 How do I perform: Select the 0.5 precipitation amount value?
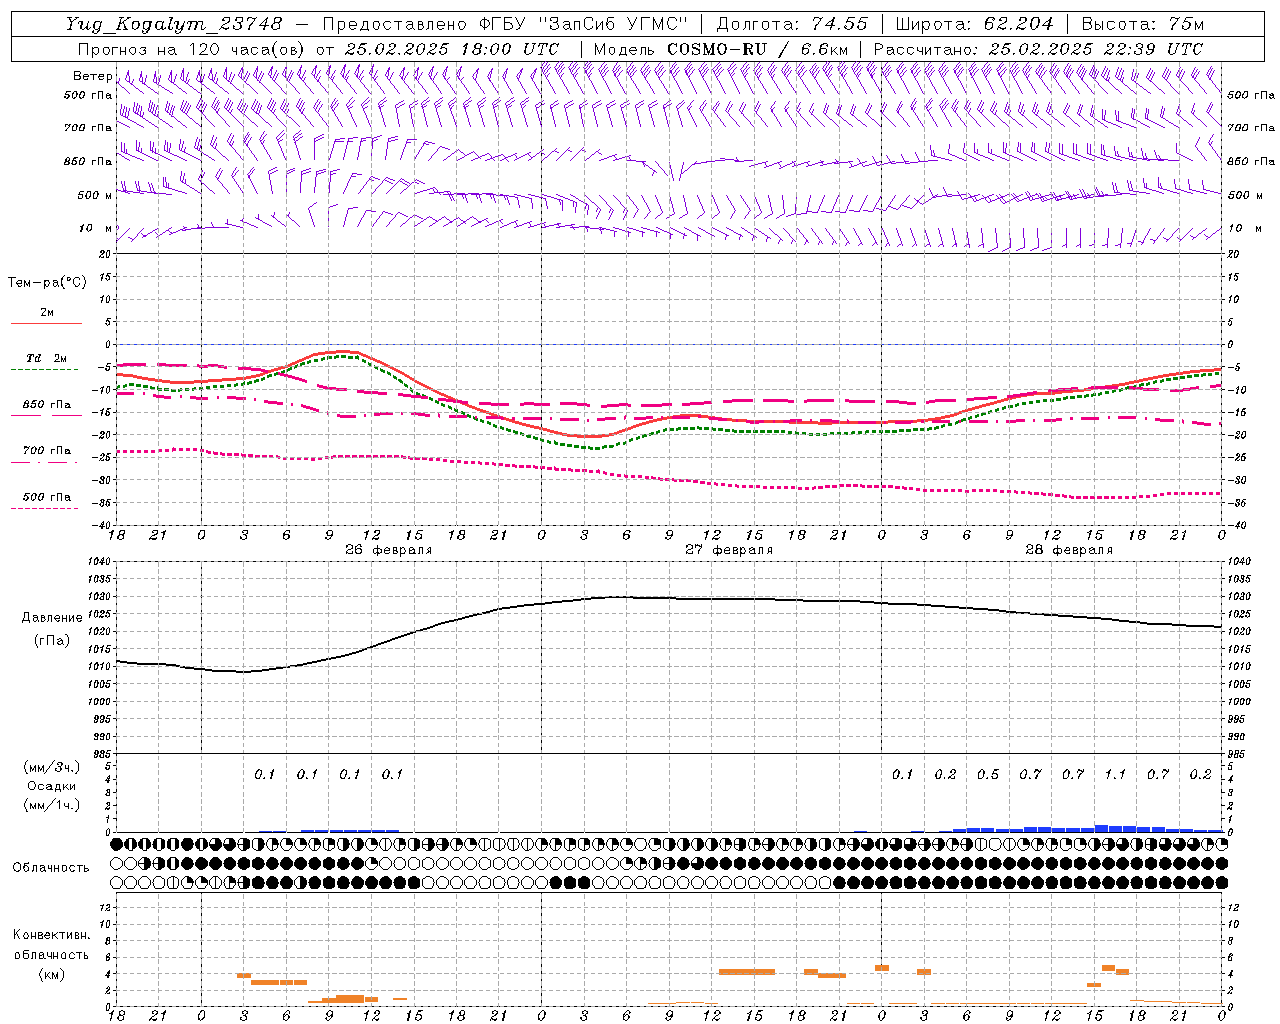click(988, 774)
